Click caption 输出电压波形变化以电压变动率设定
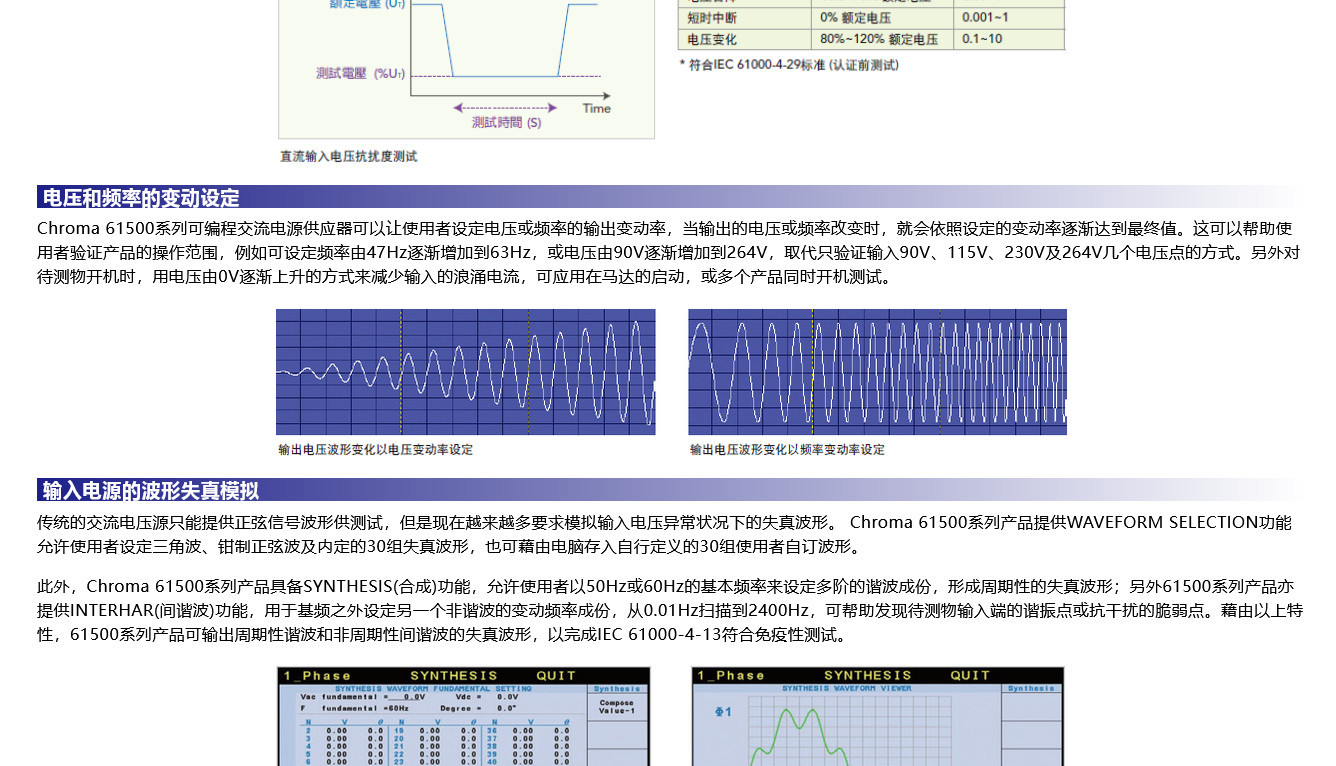 [x=375, y=450]
